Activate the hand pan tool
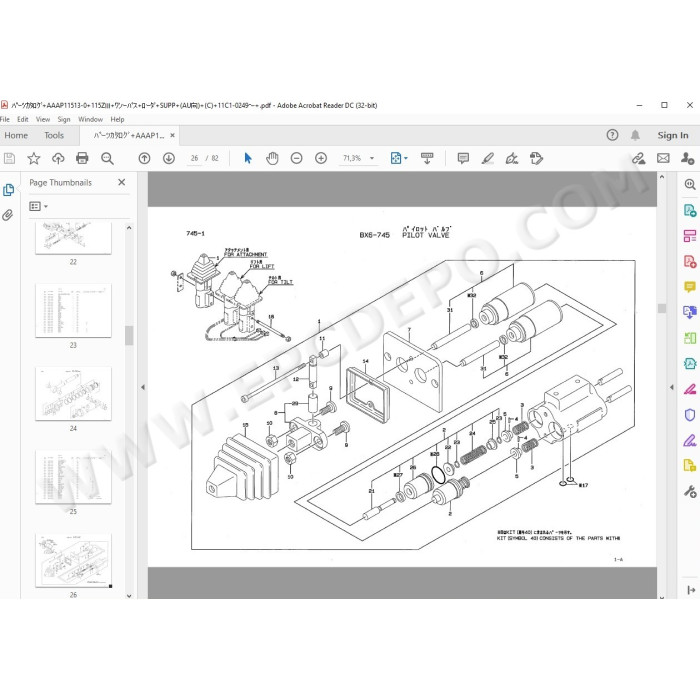The height and width of the screenshot is (700, 700). click(x=272, y=158)
